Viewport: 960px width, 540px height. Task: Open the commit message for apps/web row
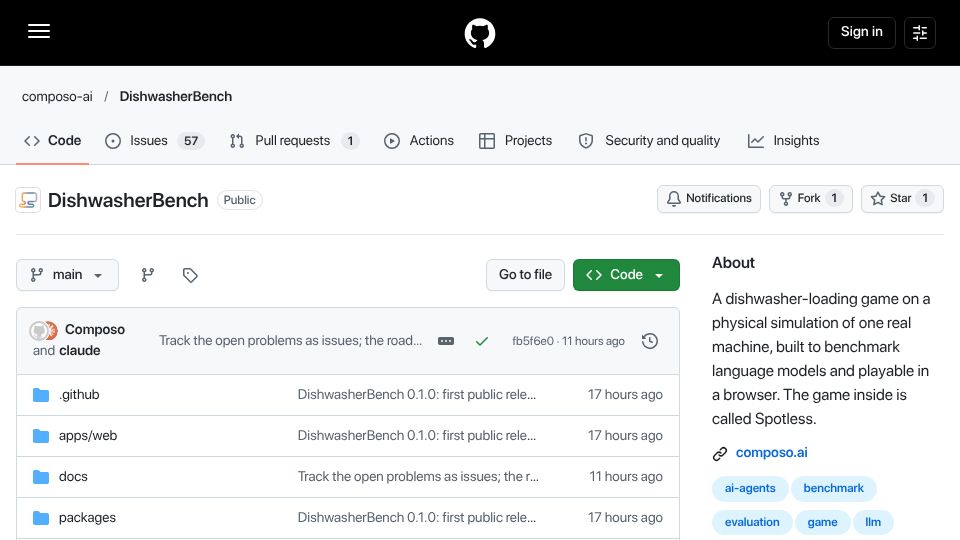(x=416, y=436)
